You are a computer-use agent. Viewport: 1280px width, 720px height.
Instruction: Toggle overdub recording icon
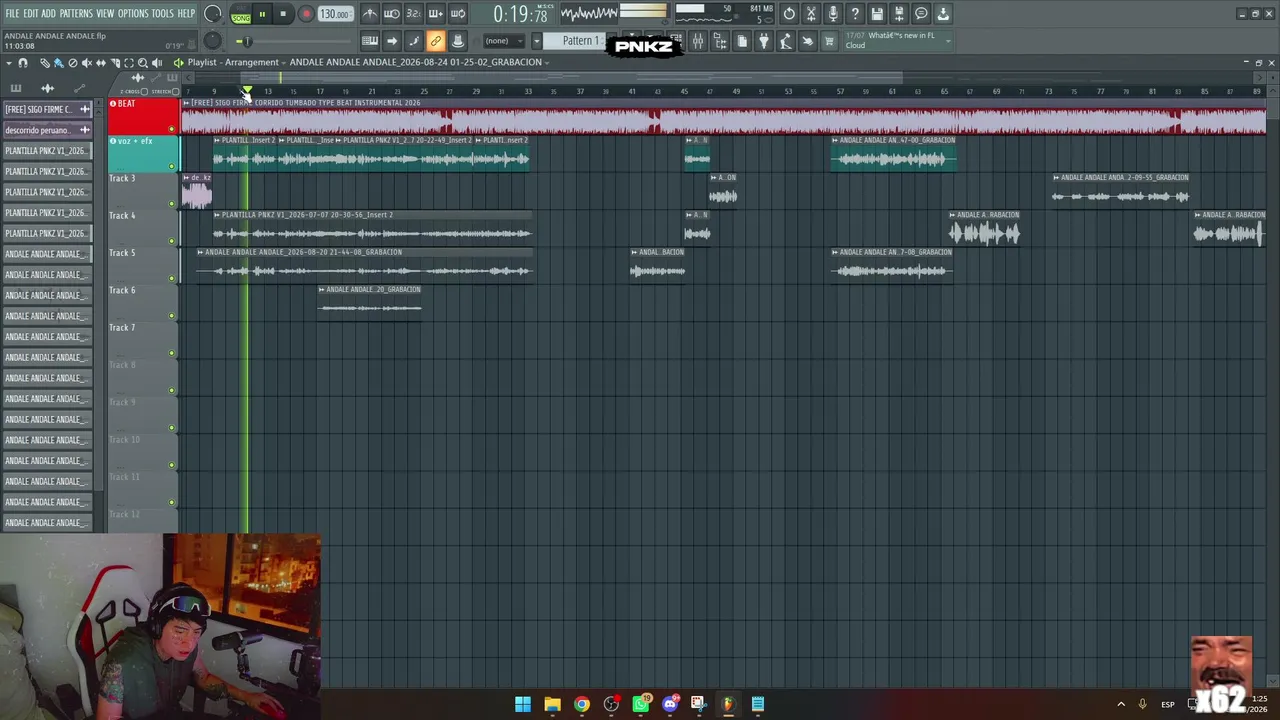[x=435, y=14]
